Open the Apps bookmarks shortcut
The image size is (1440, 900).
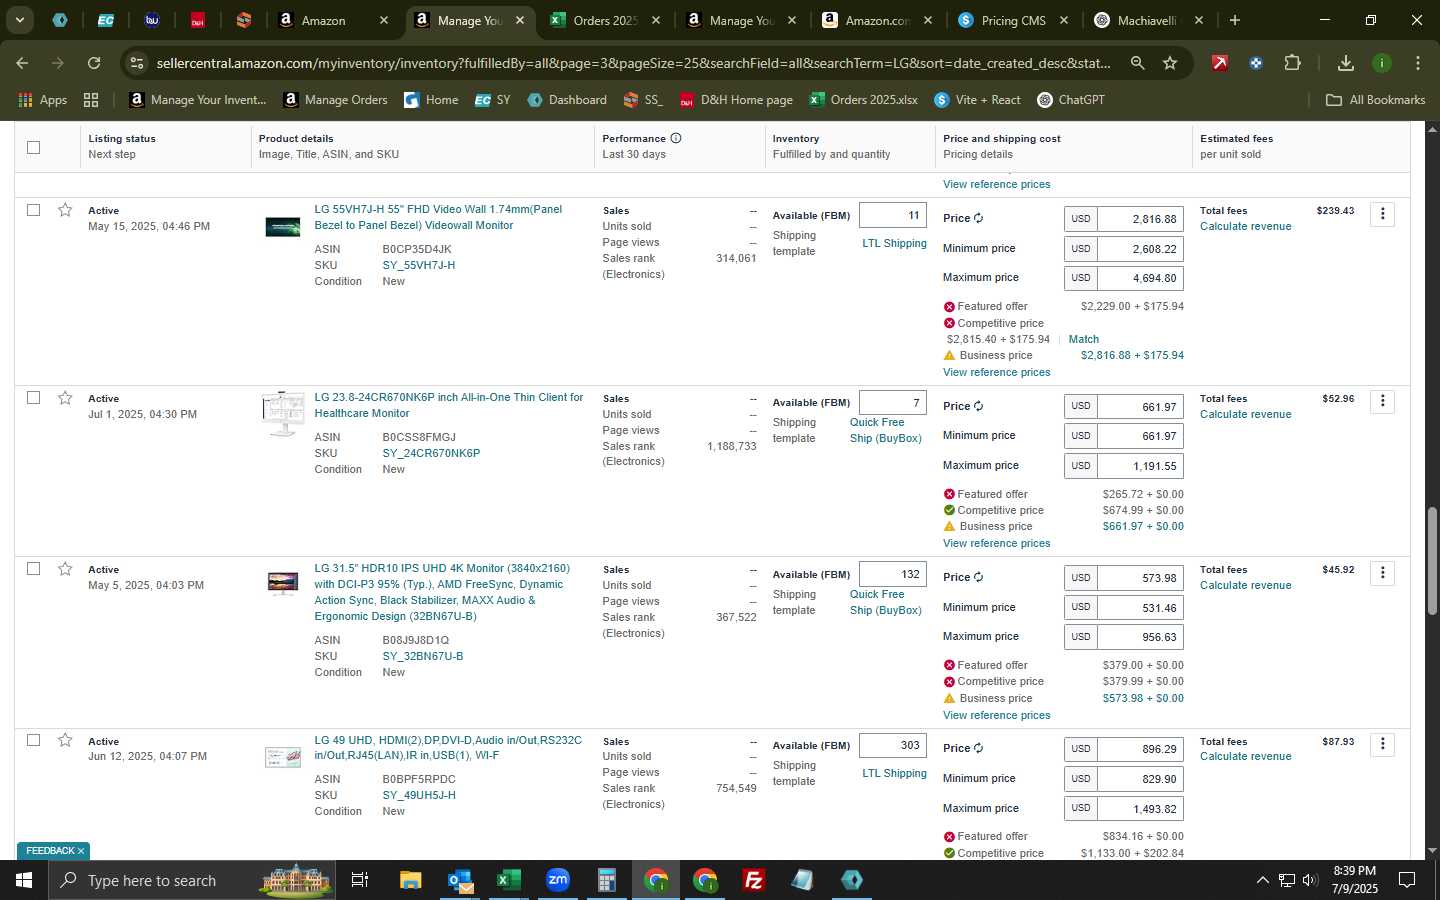(x=43, y=100)
